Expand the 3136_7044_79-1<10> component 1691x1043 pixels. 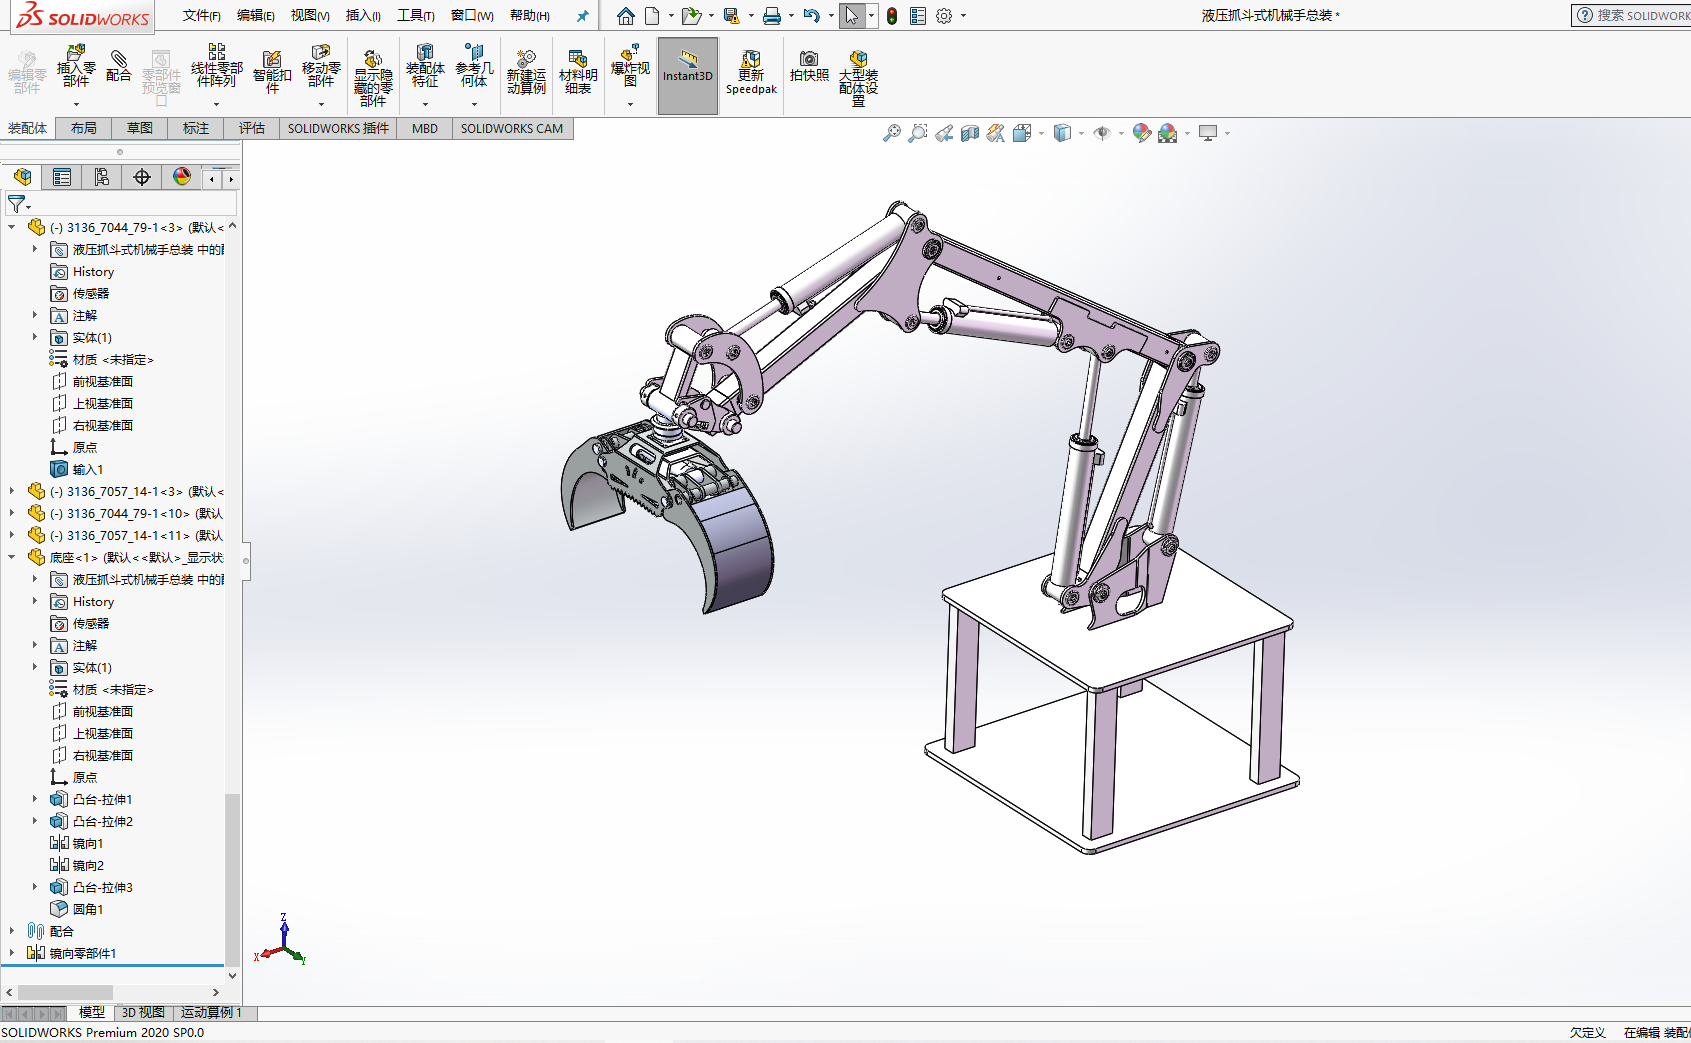coord(12,513)
